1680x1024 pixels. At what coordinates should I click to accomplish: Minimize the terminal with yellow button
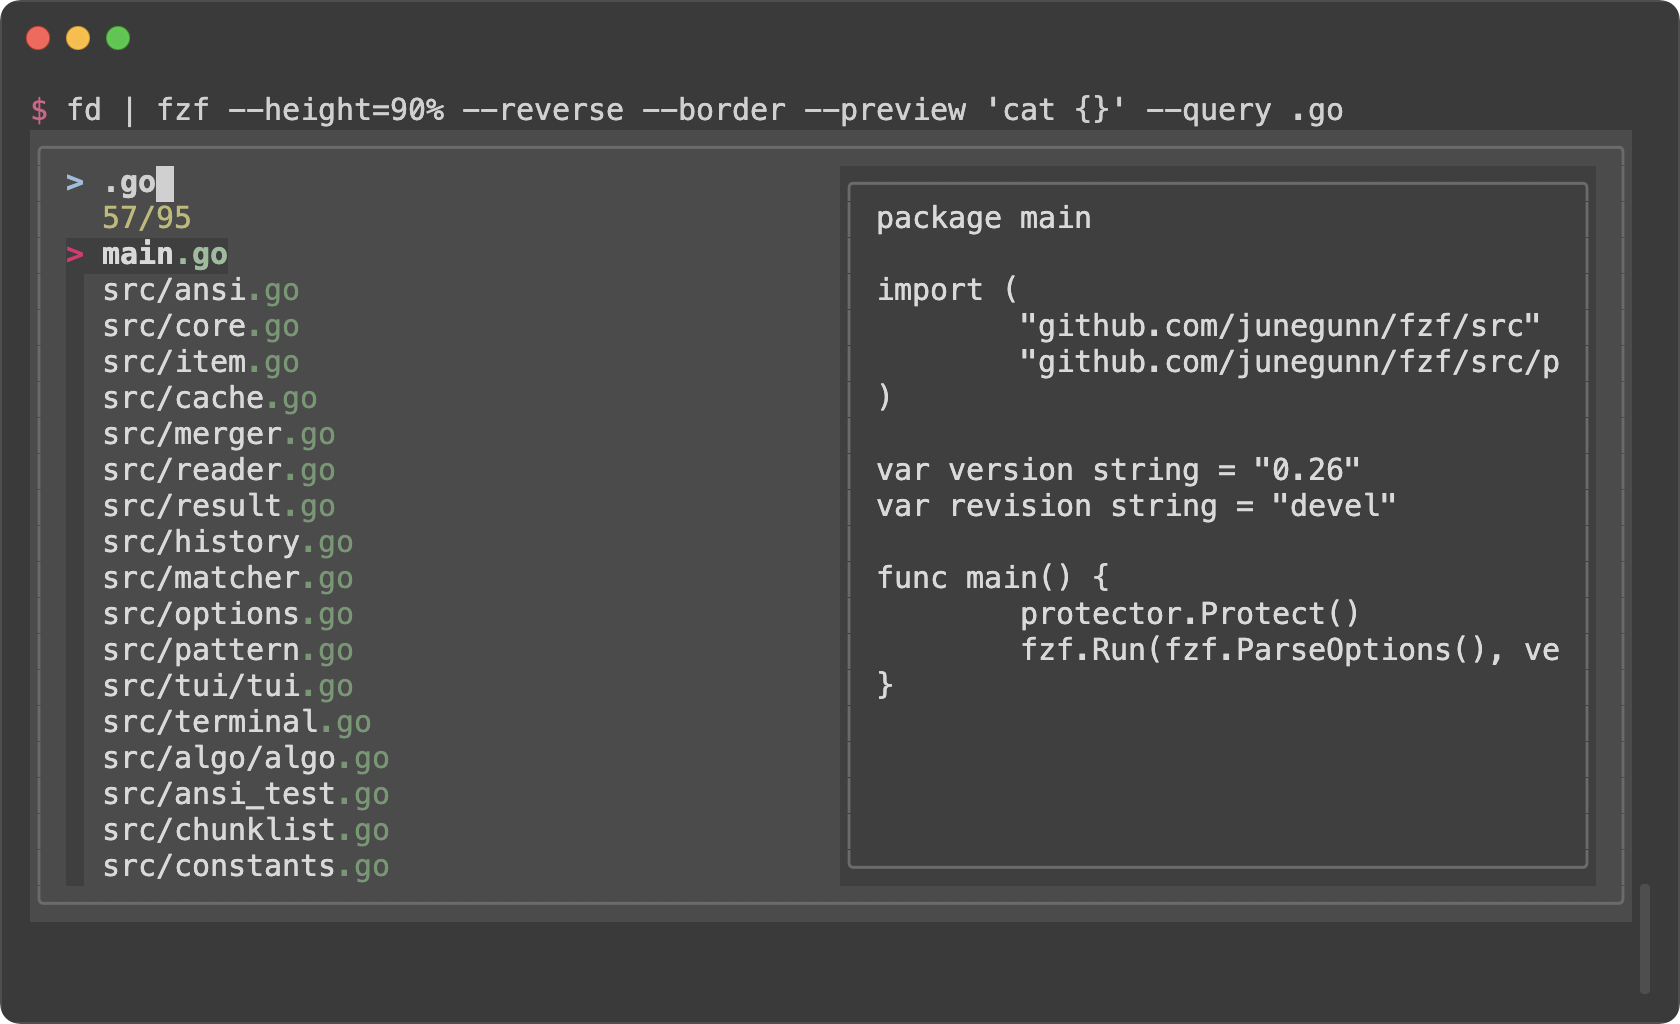coord(78,38)
